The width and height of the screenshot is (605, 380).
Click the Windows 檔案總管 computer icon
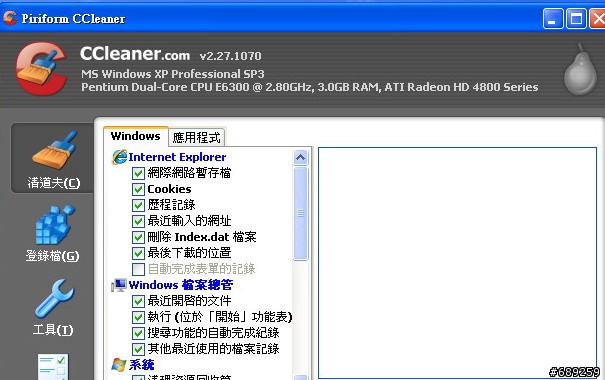[119, 285]
